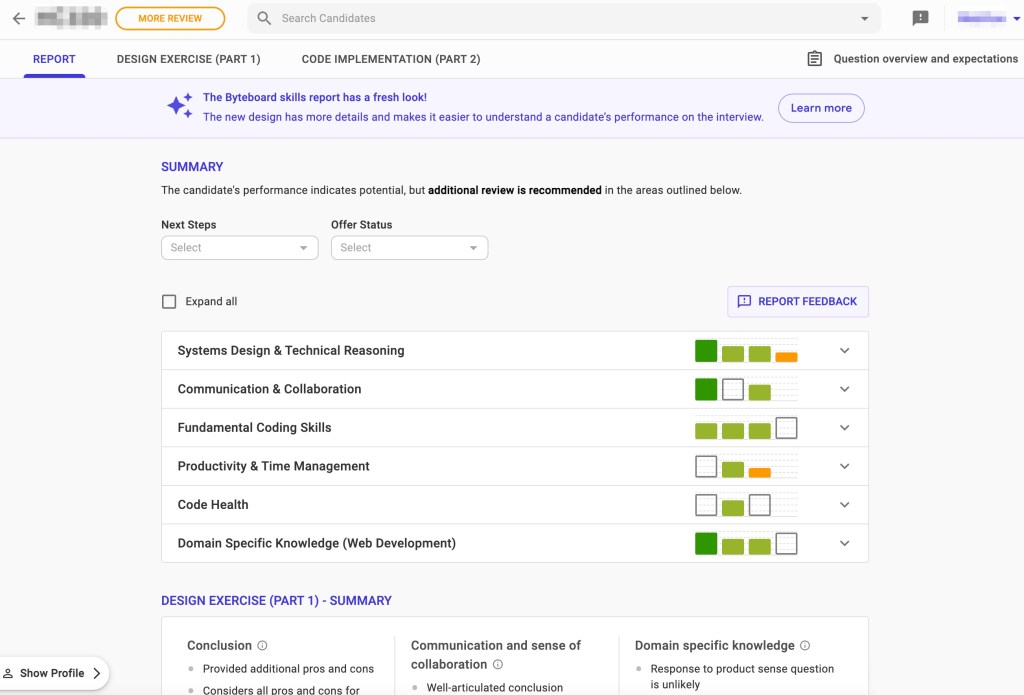
Task: Click info icon beside Conclusion heading
Action: (x=262, y=646)
